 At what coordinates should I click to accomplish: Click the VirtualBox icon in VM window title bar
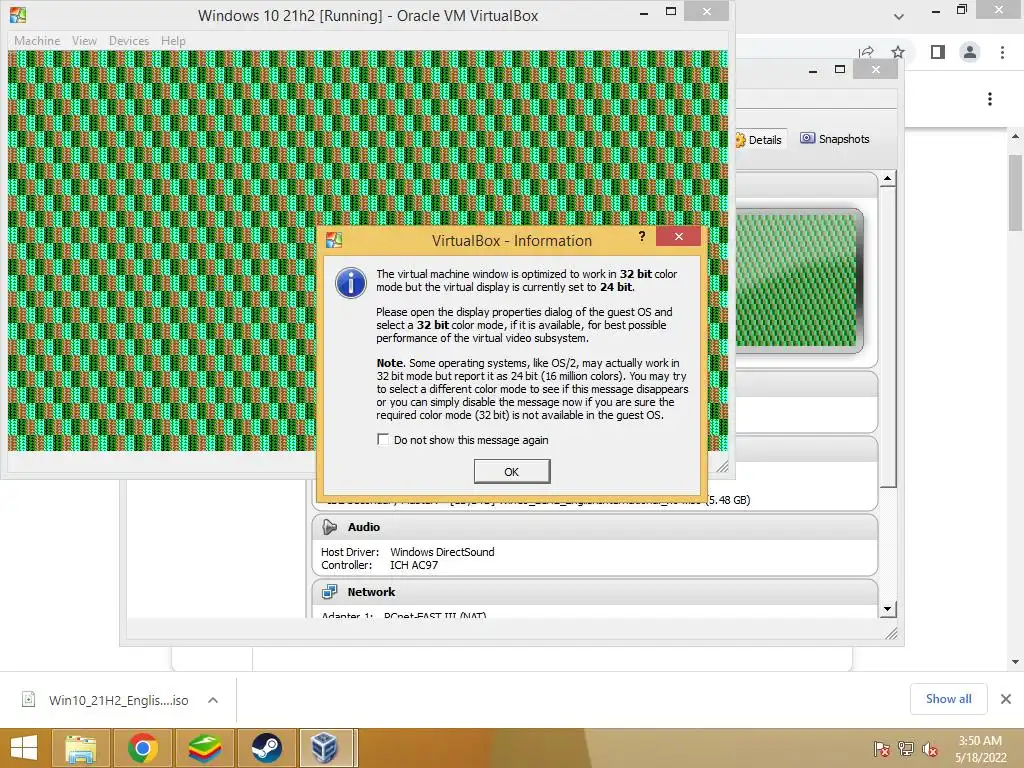coord(18,15)
